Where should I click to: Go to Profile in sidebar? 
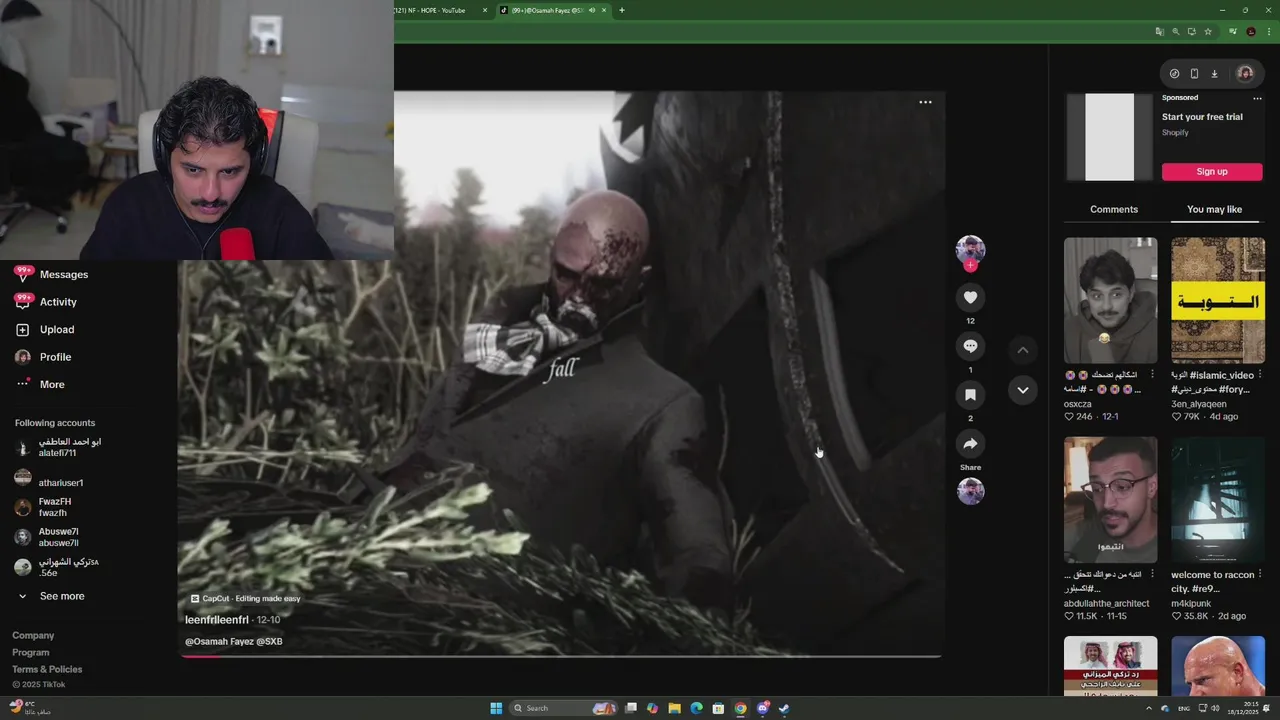tap(43, 357)
